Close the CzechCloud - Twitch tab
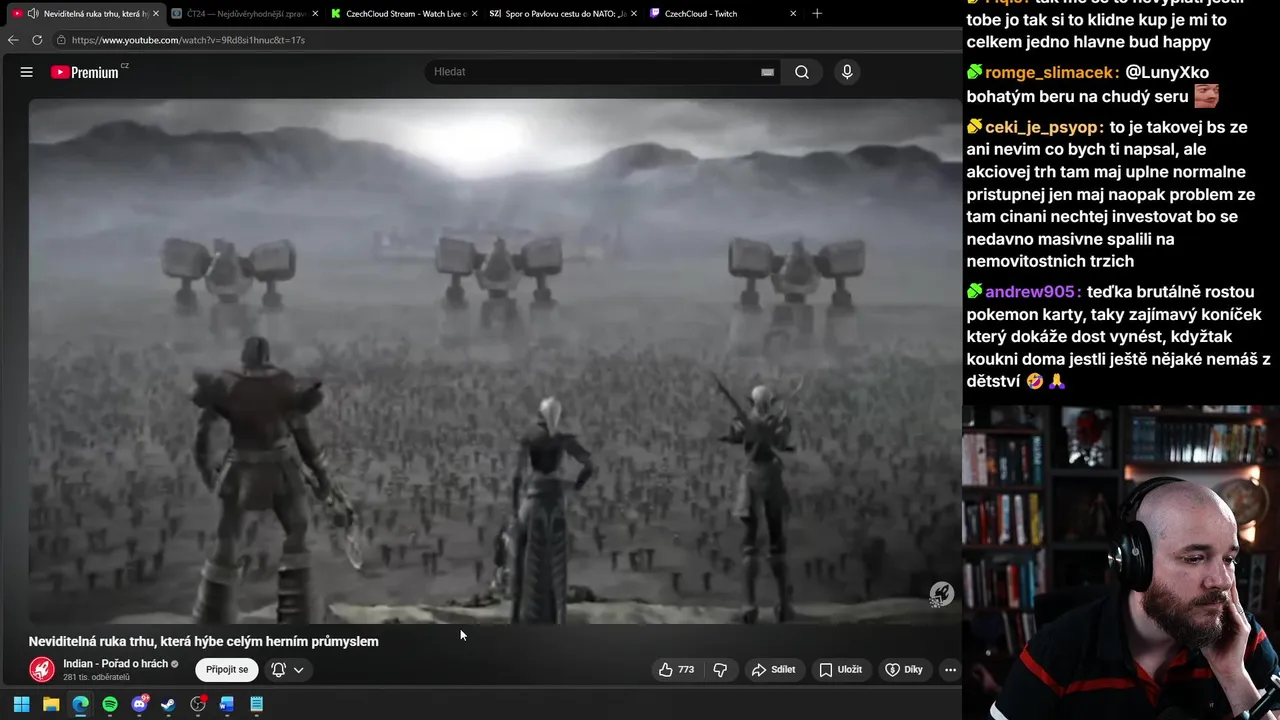This screenshot has width=1280, height=720. point(793,14)
